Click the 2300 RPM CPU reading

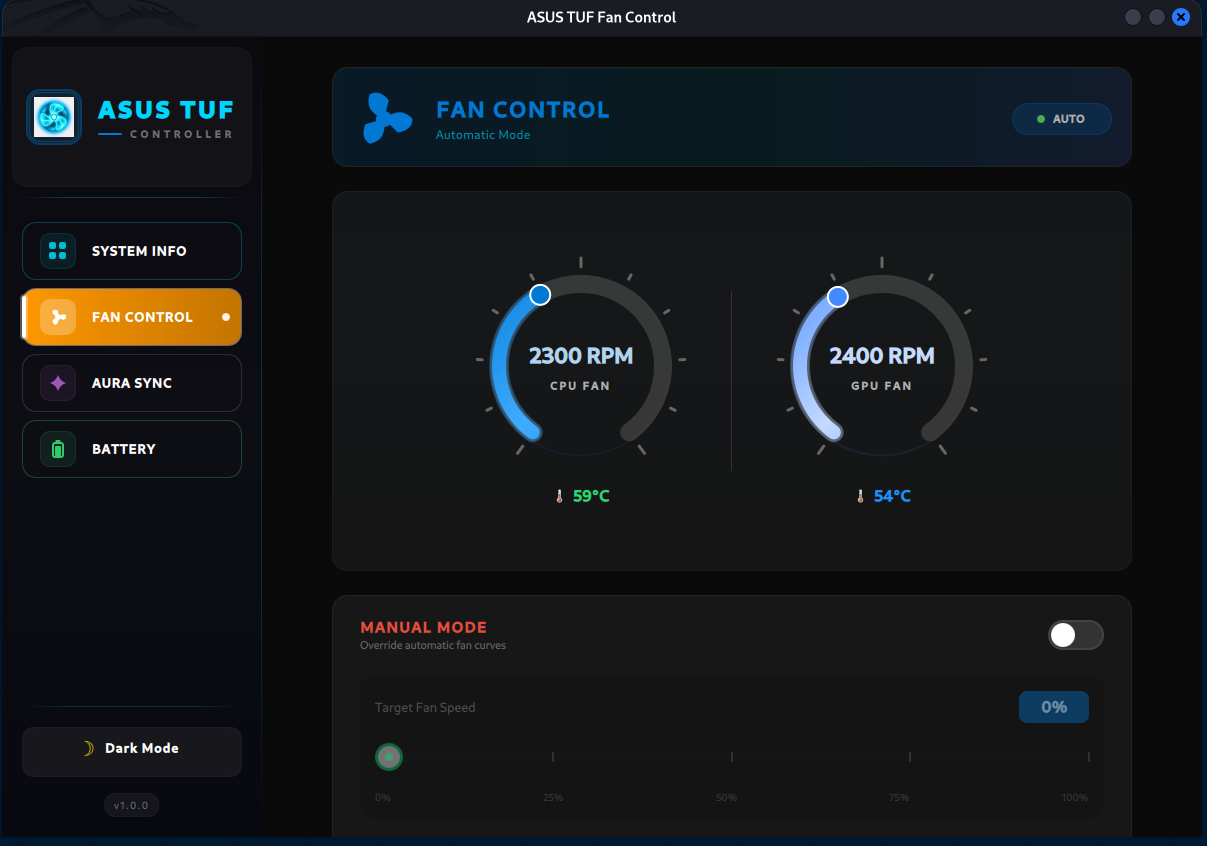coord(581,356)
